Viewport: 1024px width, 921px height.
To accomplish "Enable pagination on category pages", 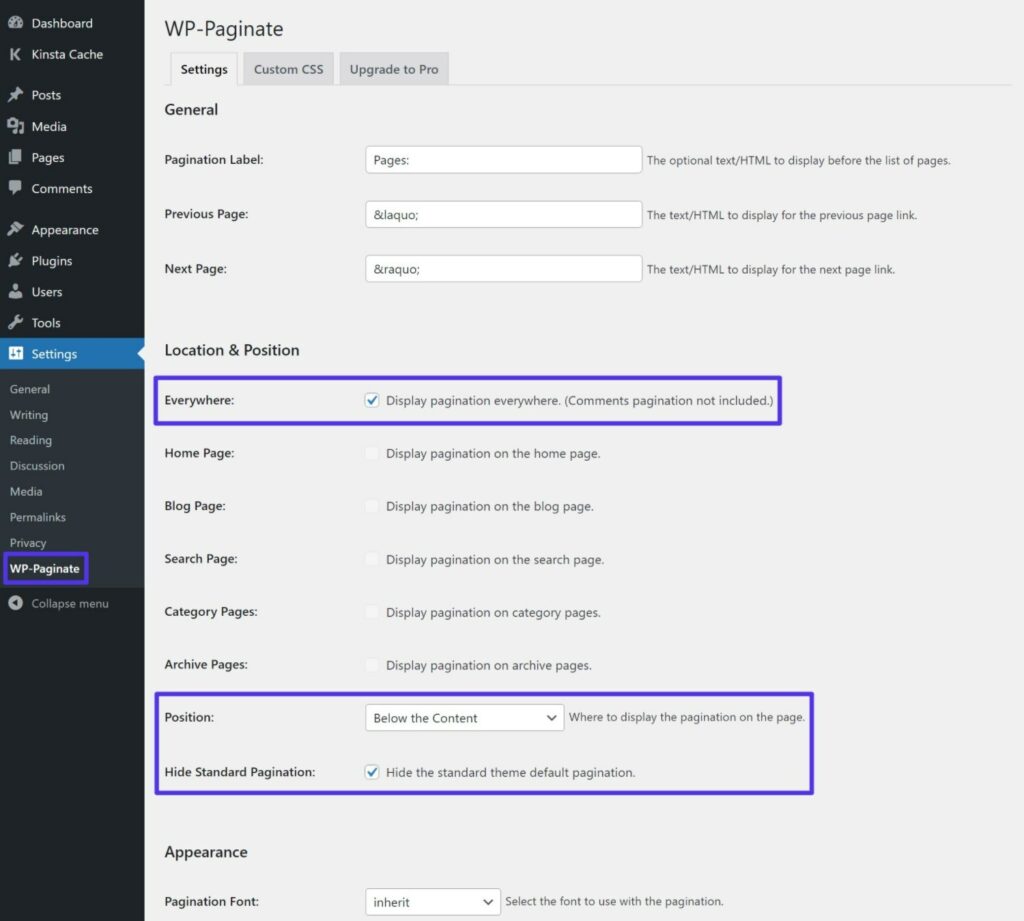I will pyautogui.click(x=372, y=612).
